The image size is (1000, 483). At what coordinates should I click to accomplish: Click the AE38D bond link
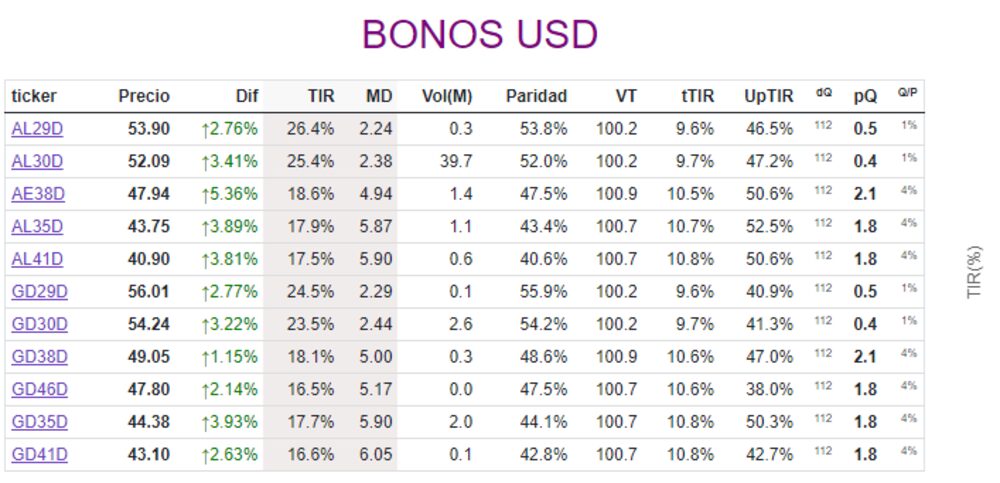point(38,194)
